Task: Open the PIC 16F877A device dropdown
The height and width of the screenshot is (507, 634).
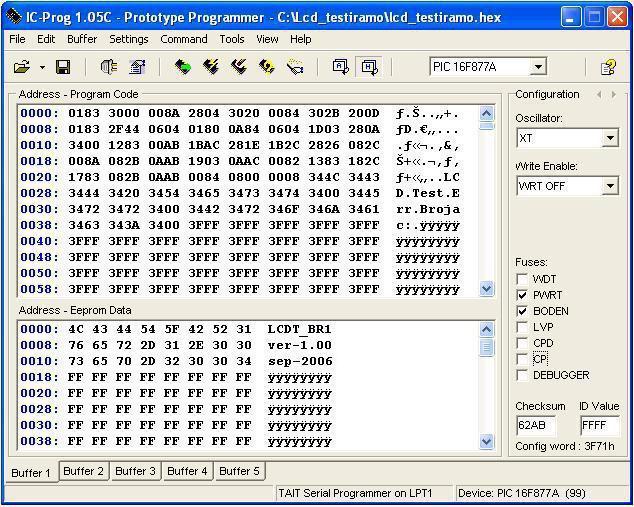Action: click(538, 67)
